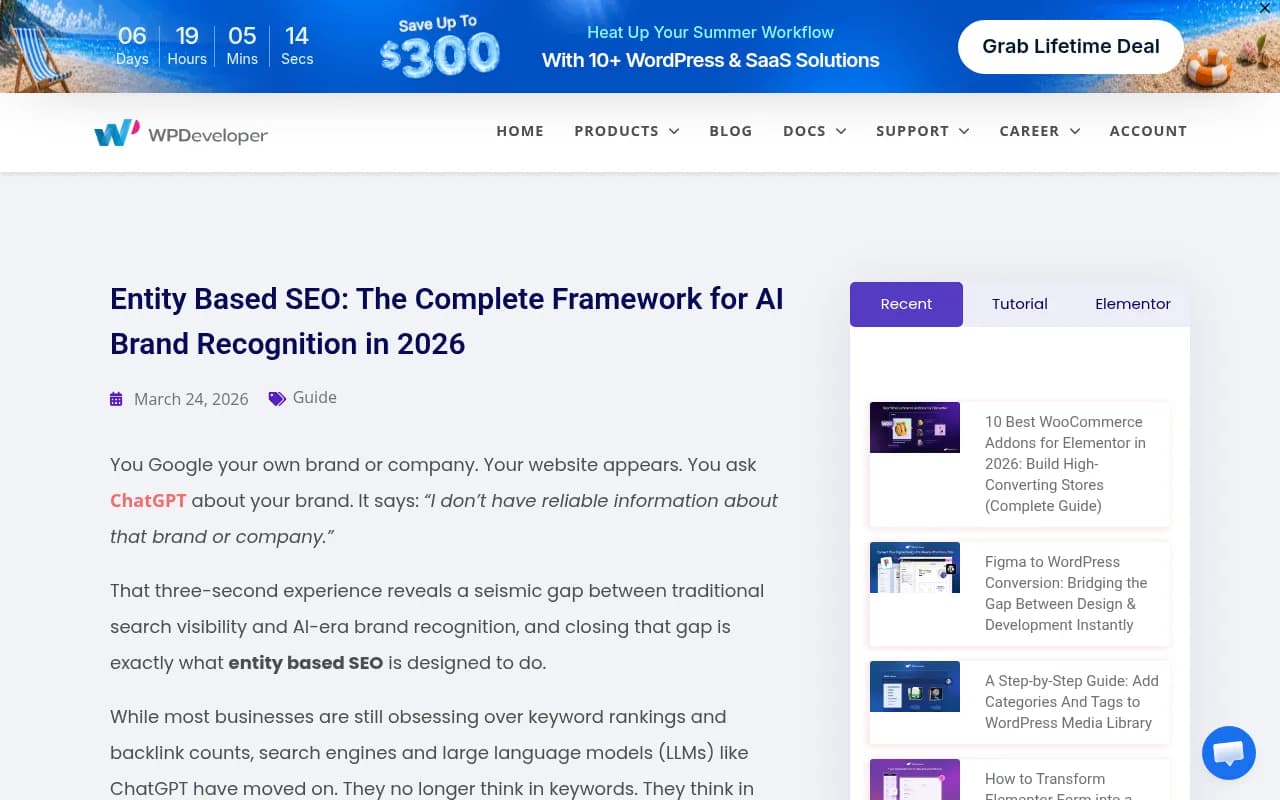1280x800 pixels.
Task: Open the Account menu item
Action: (x=1148, y=131)
